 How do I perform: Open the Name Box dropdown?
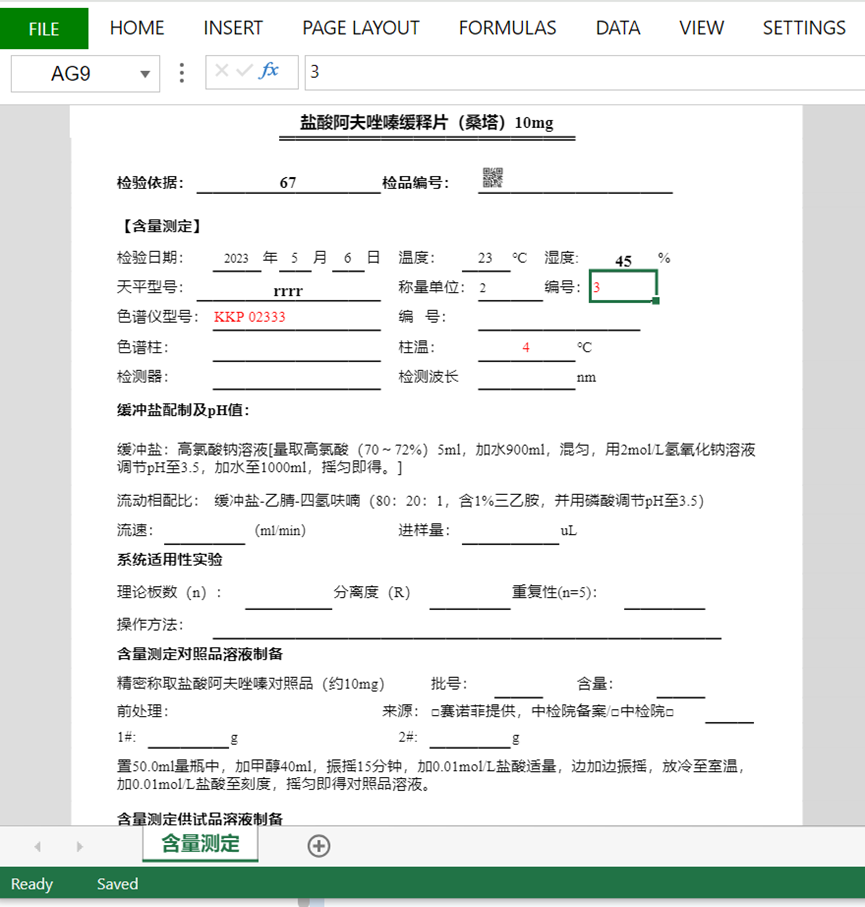click(143, 72)
